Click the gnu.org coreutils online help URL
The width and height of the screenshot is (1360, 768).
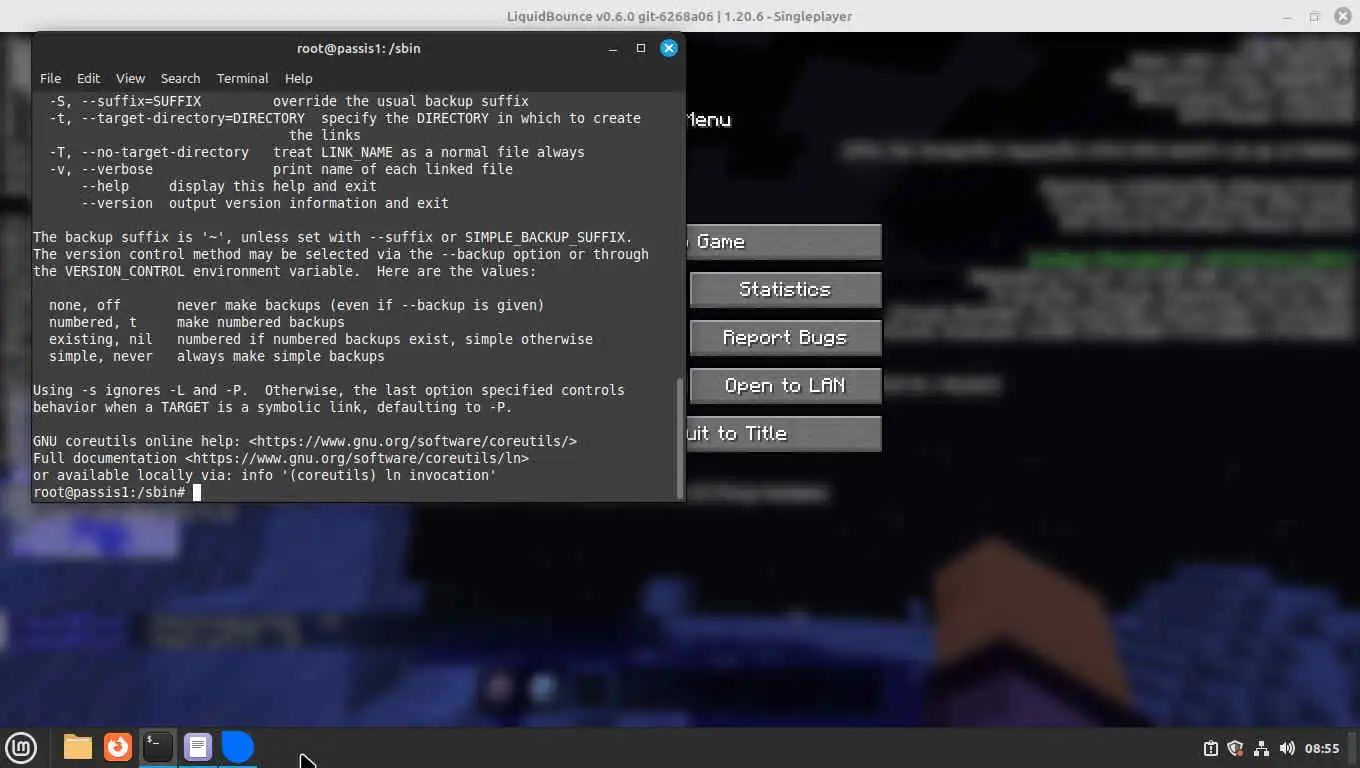tap(413, 441)
